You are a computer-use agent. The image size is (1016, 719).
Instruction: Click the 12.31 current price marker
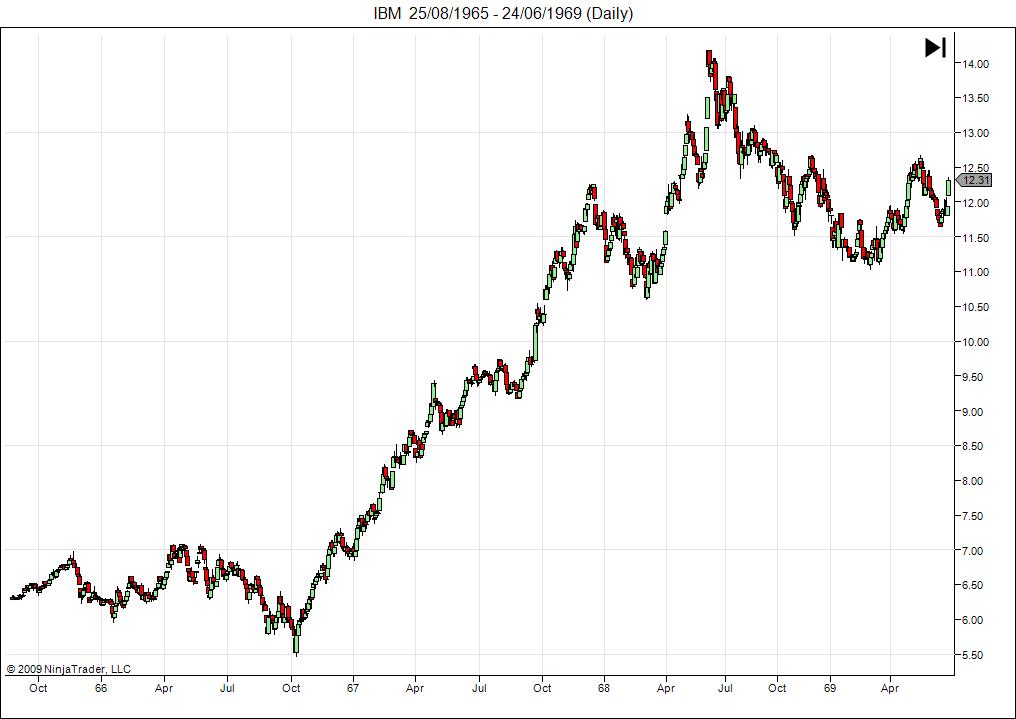click(x=974, y=181)
